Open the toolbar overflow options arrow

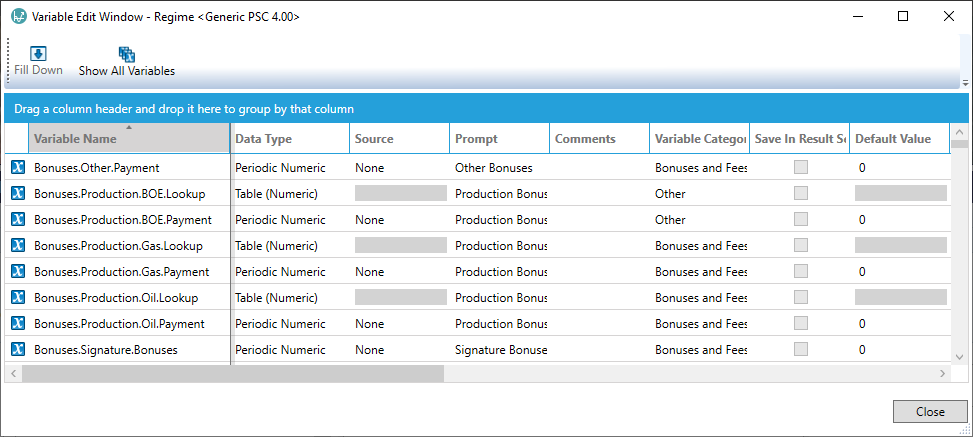pos(964,83)
